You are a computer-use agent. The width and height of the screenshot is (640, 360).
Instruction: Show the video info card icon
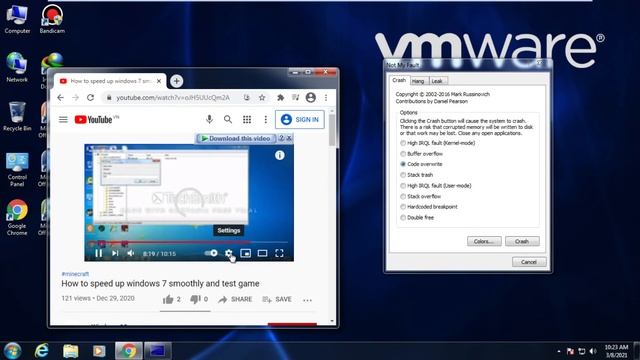click(x=280, y=155)
